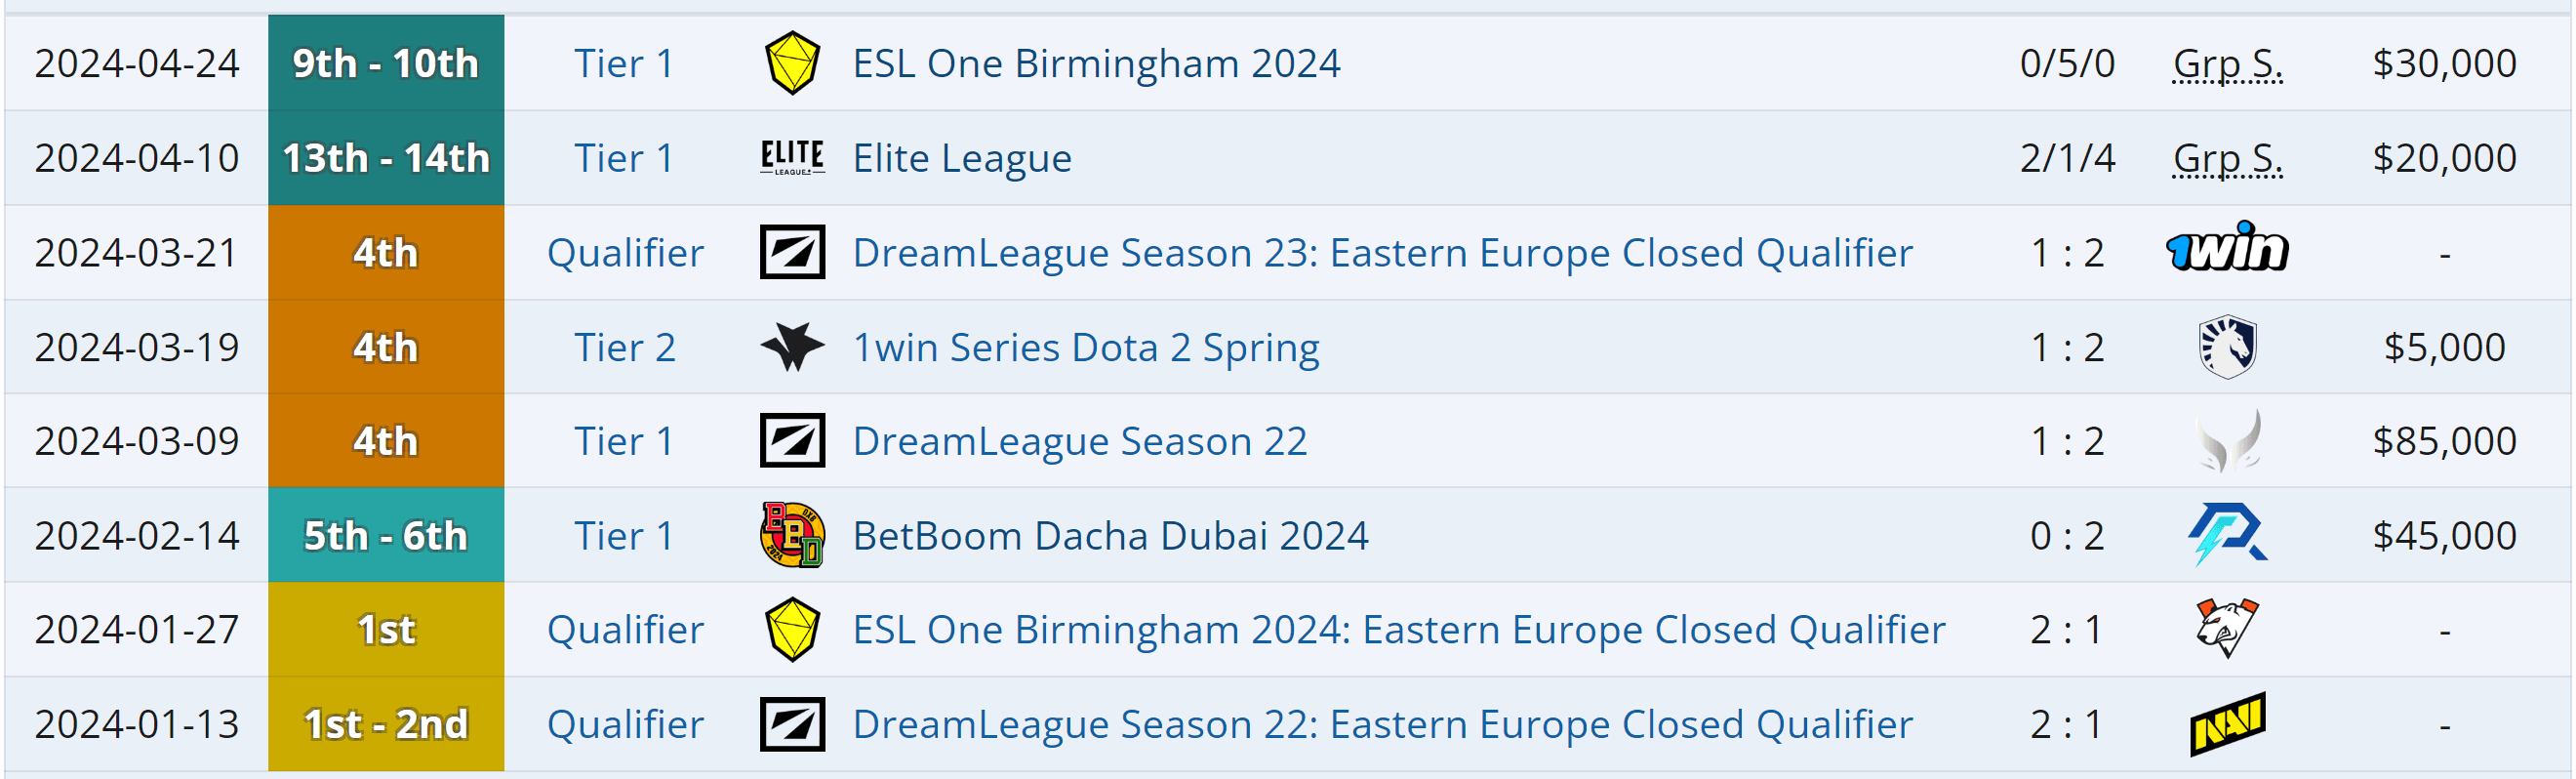Follow the 1win Series Dota 2 Spring link
The image size is (2576, 779).
click(x=1086, y=348)
